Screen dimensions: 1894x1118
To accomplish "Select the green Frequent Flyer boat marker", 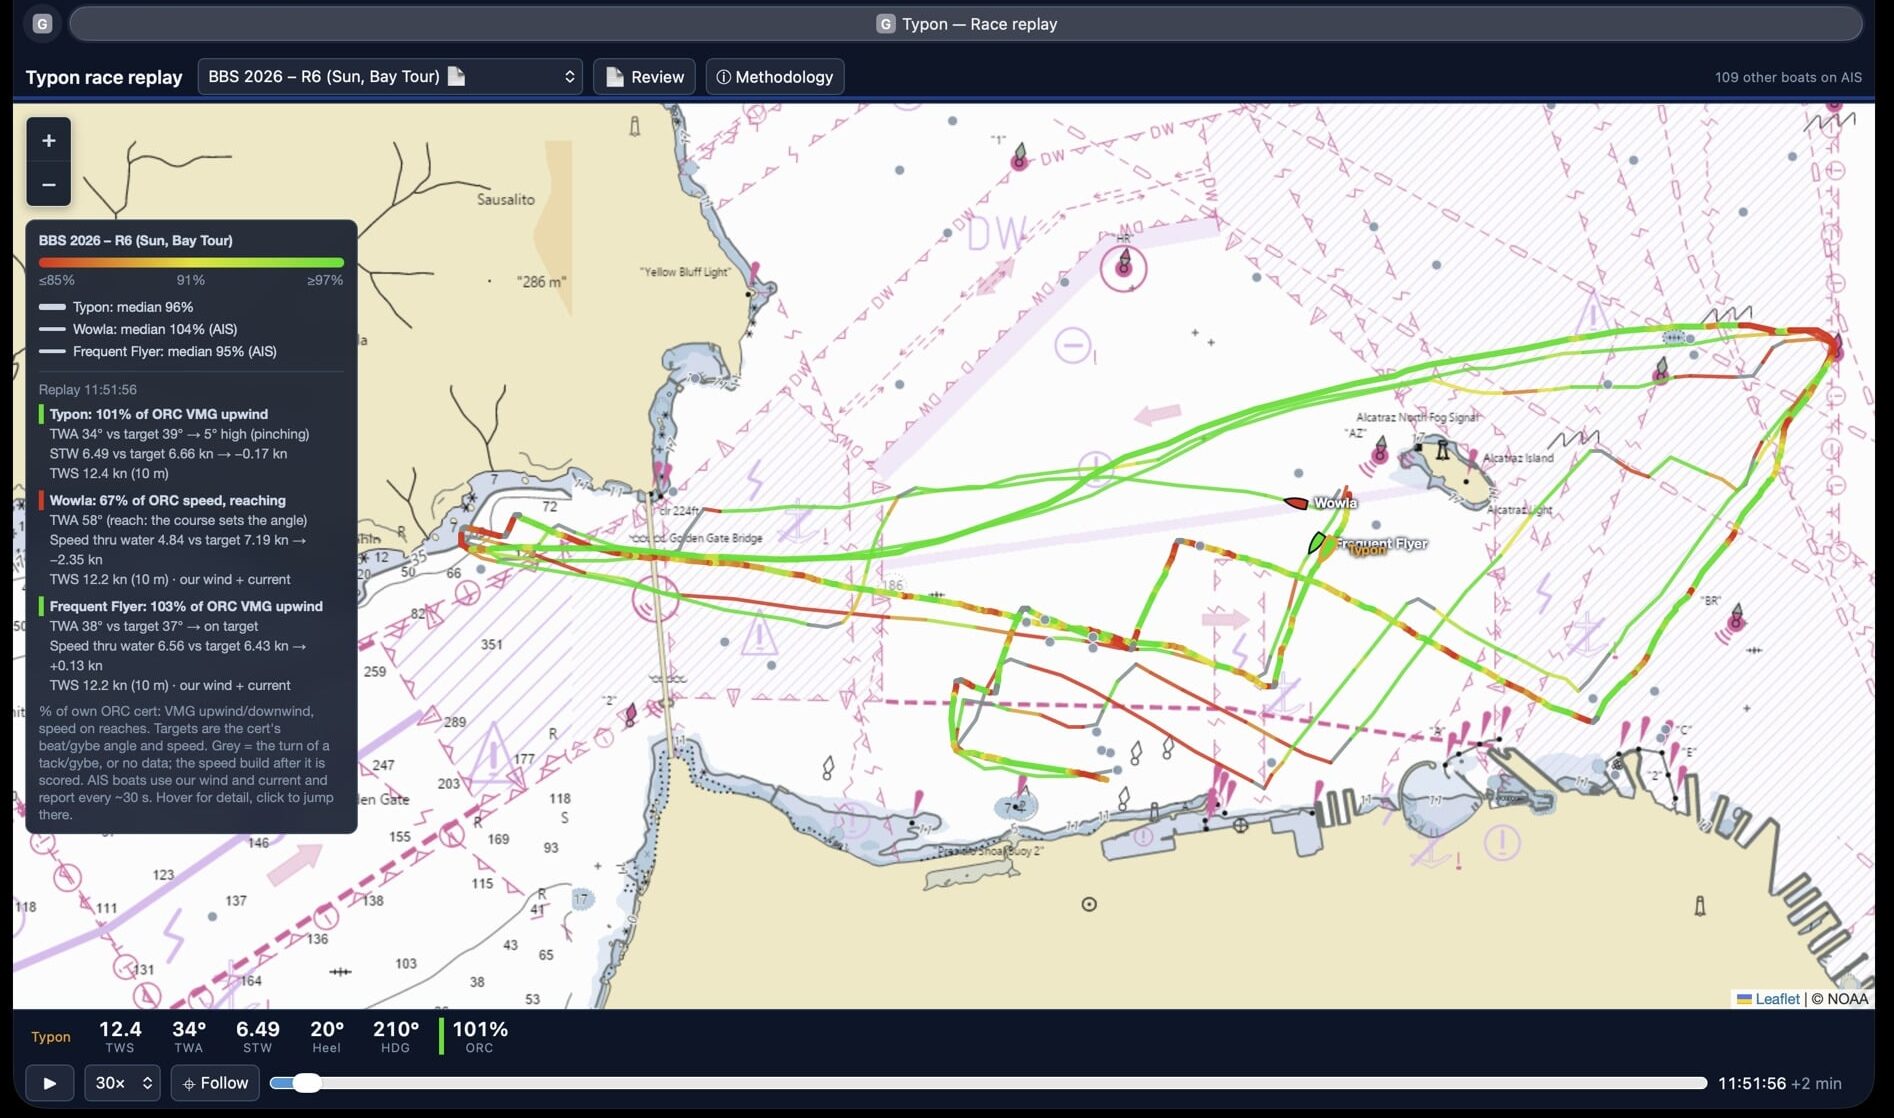I will point(1317,543).
